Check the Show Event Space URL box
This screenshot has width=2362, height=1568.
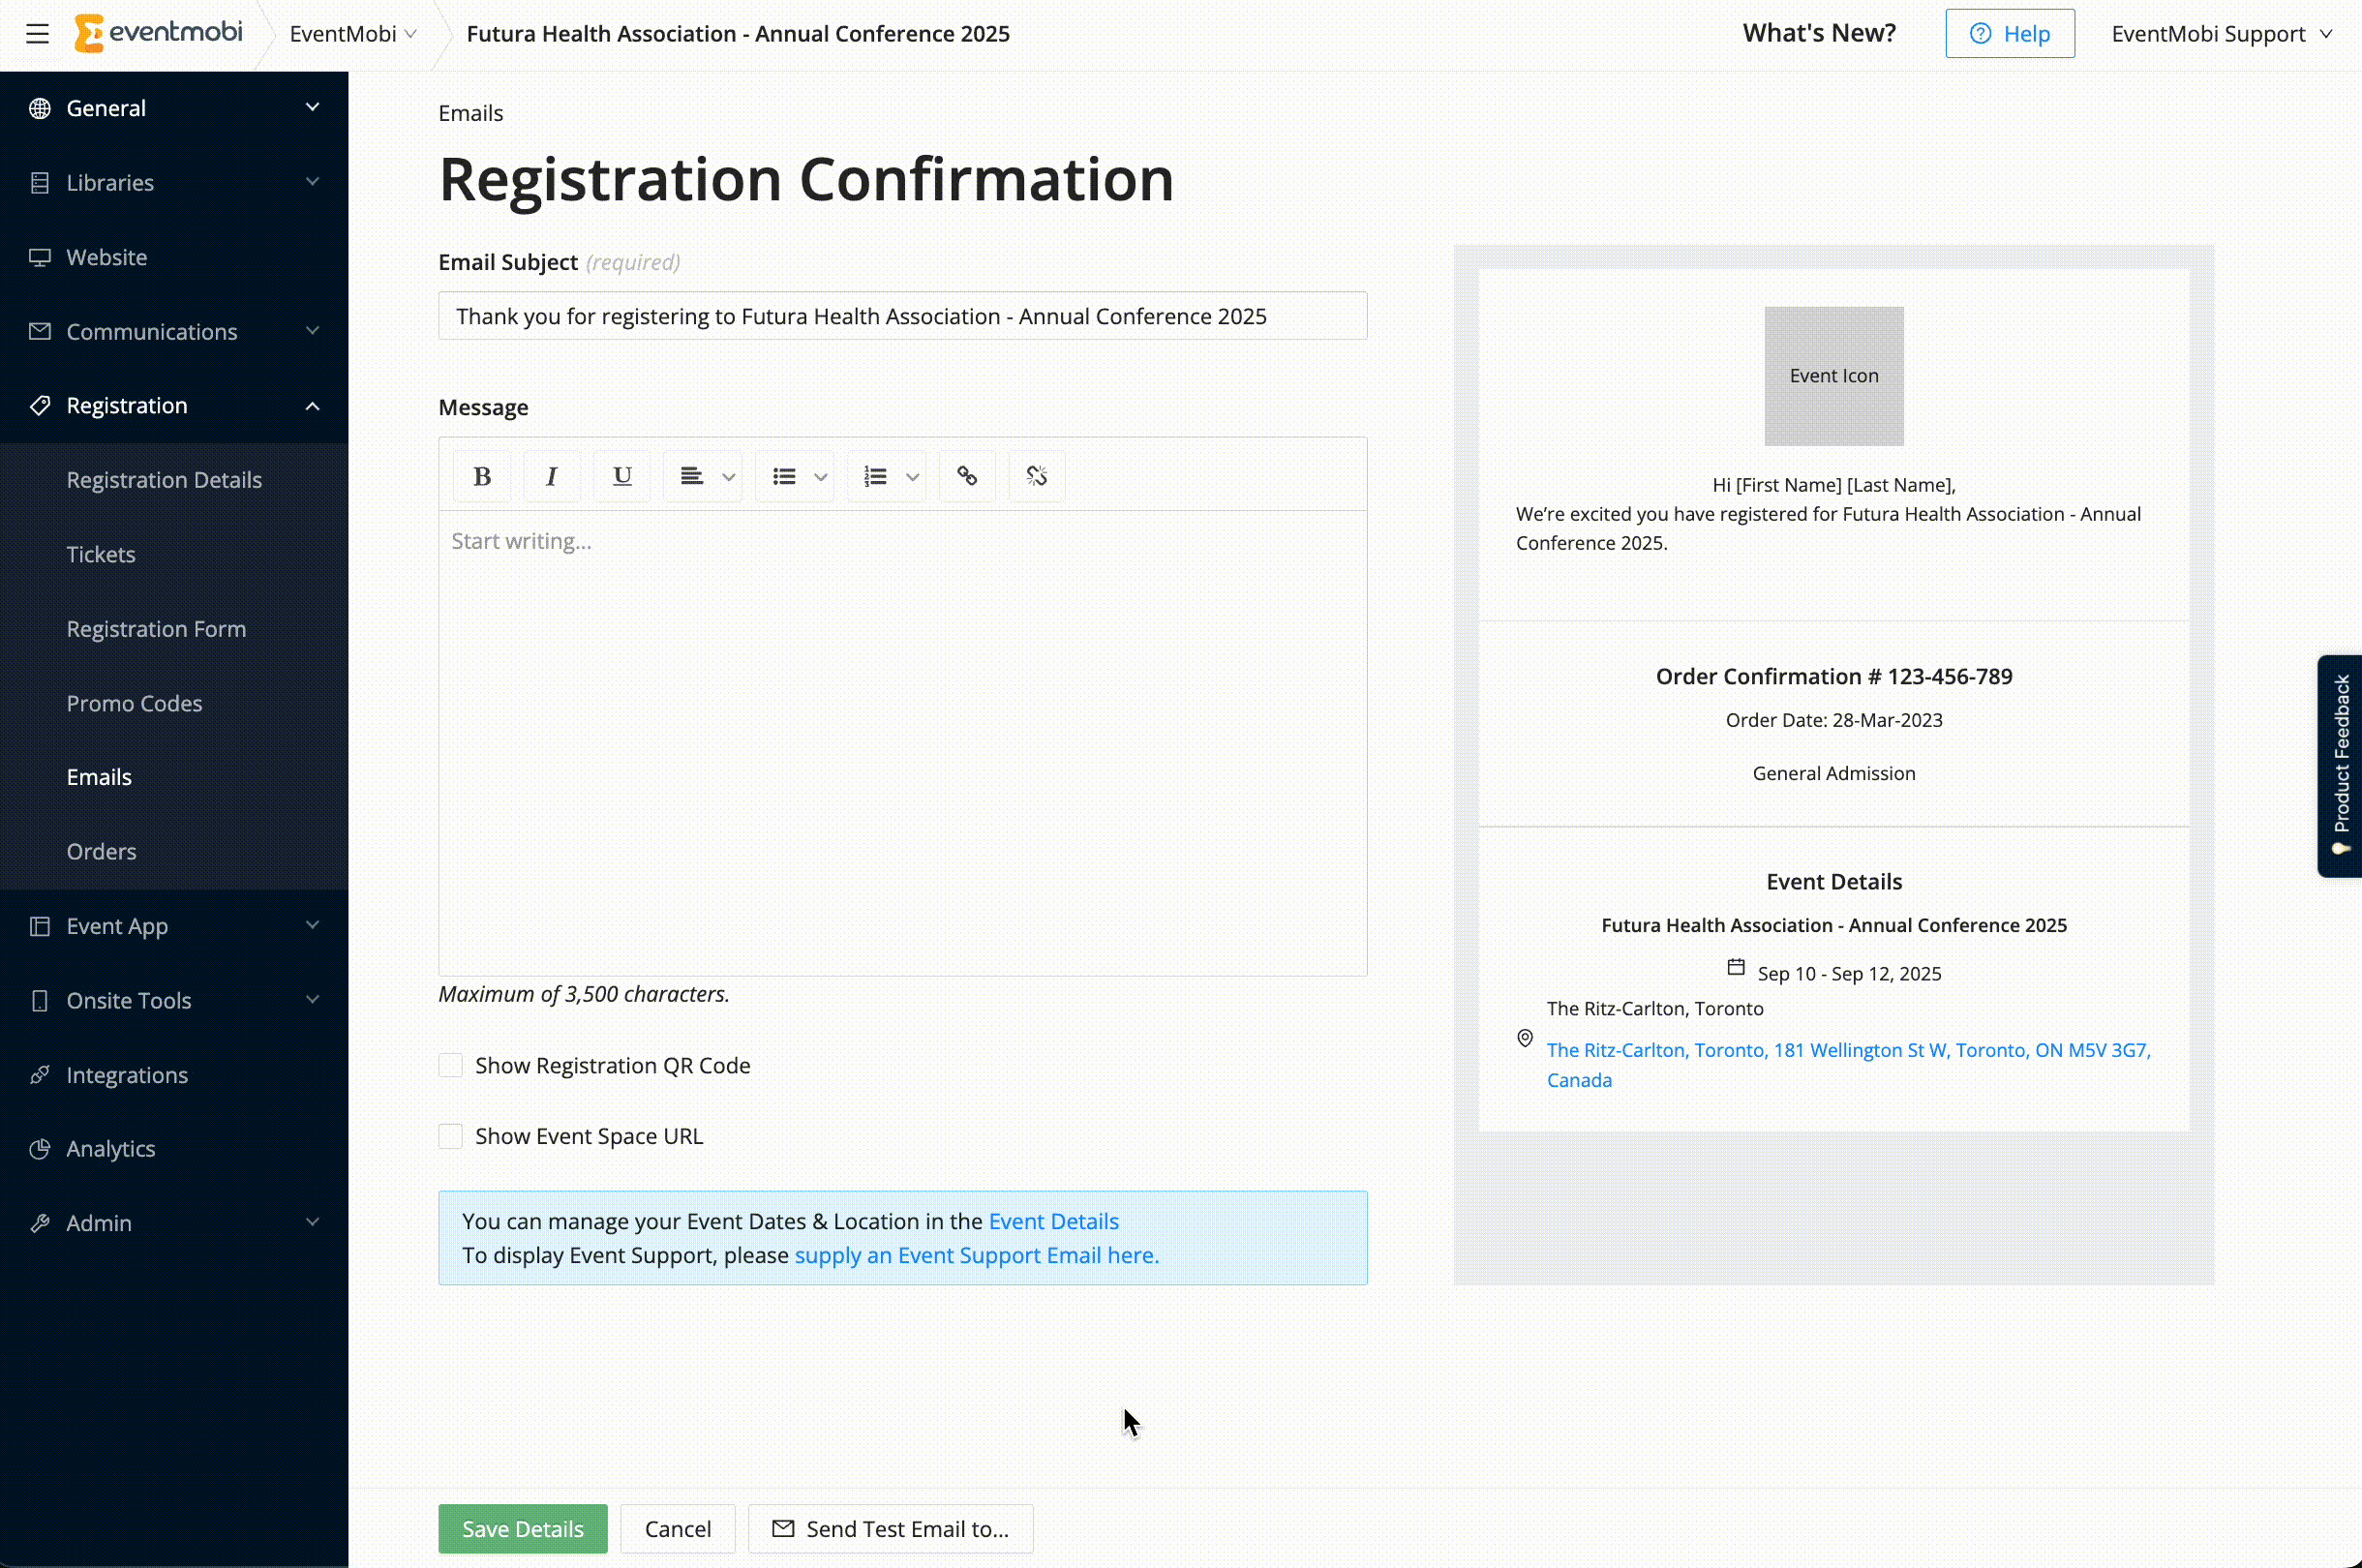(x=451, y=1136)
